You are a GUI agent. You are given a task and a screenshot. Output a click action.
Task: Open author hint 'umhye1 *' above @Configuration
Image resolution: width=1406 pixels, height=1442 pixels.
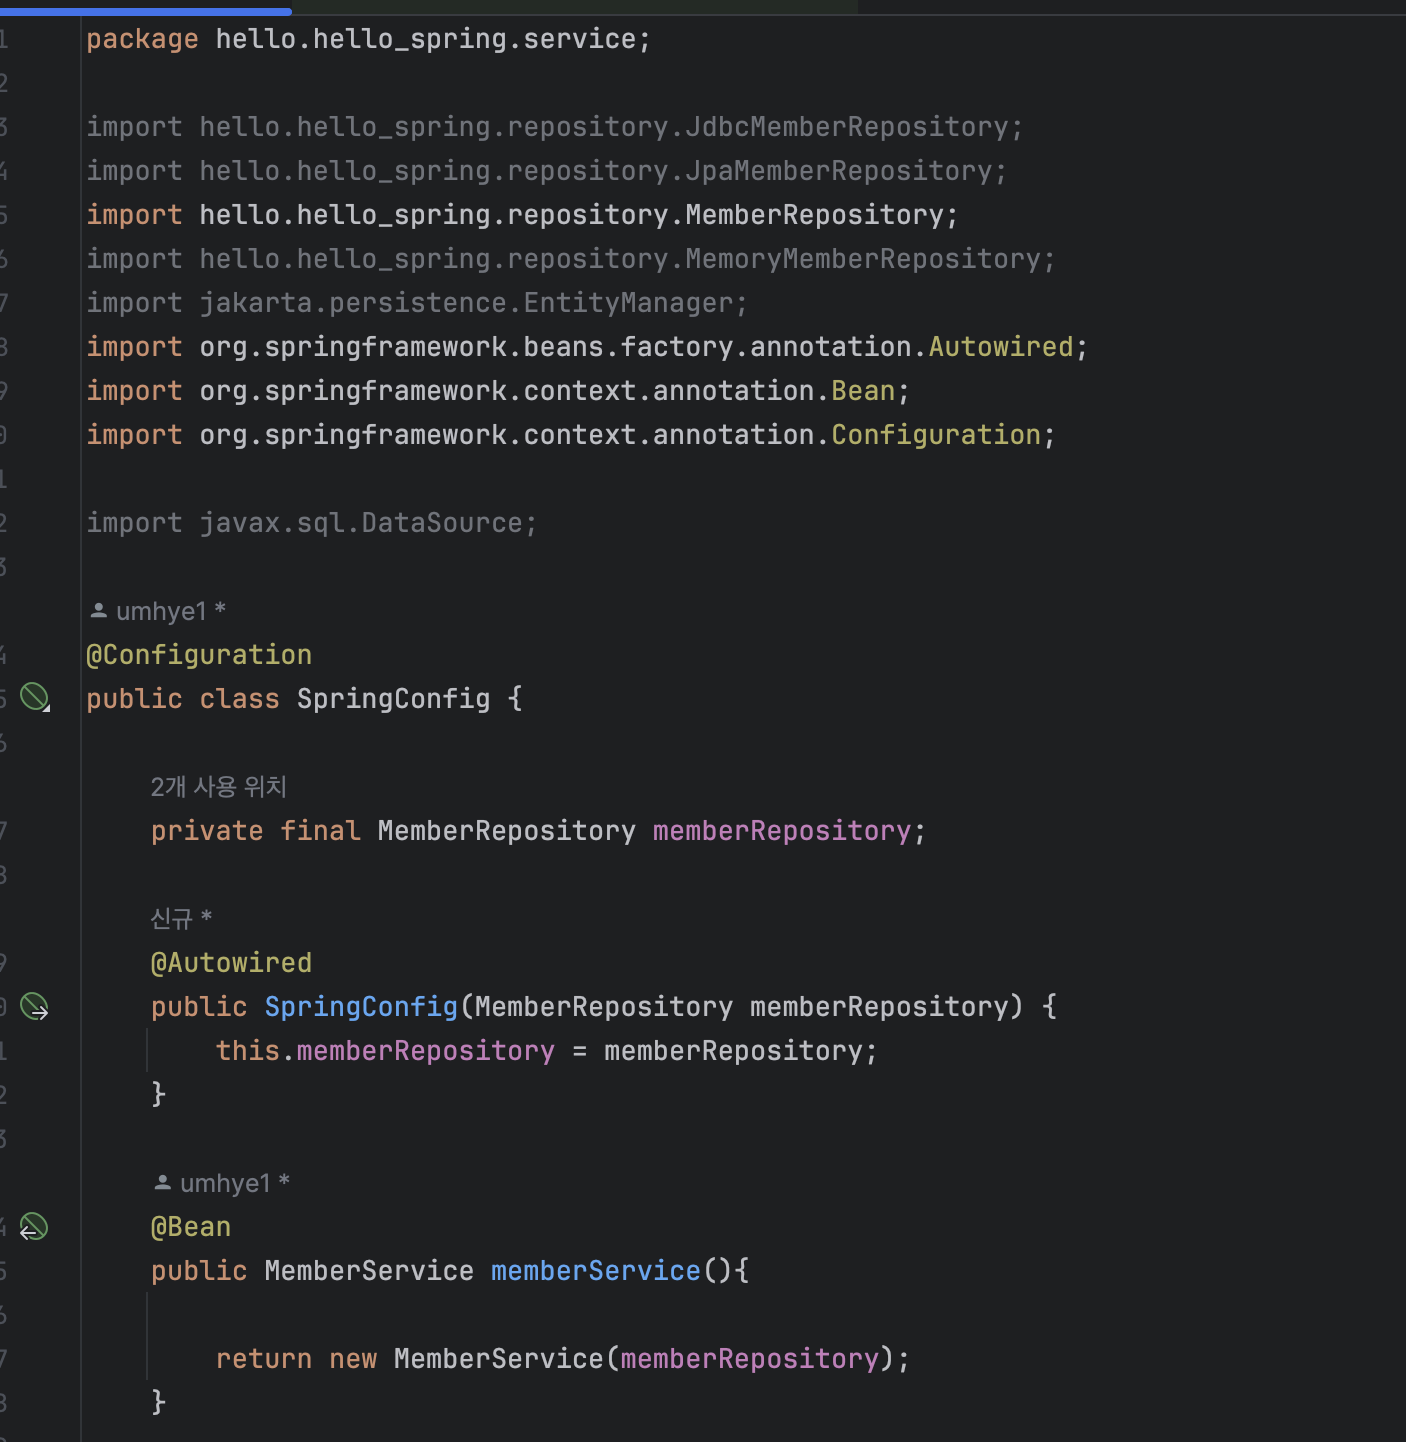coord(158,610)
